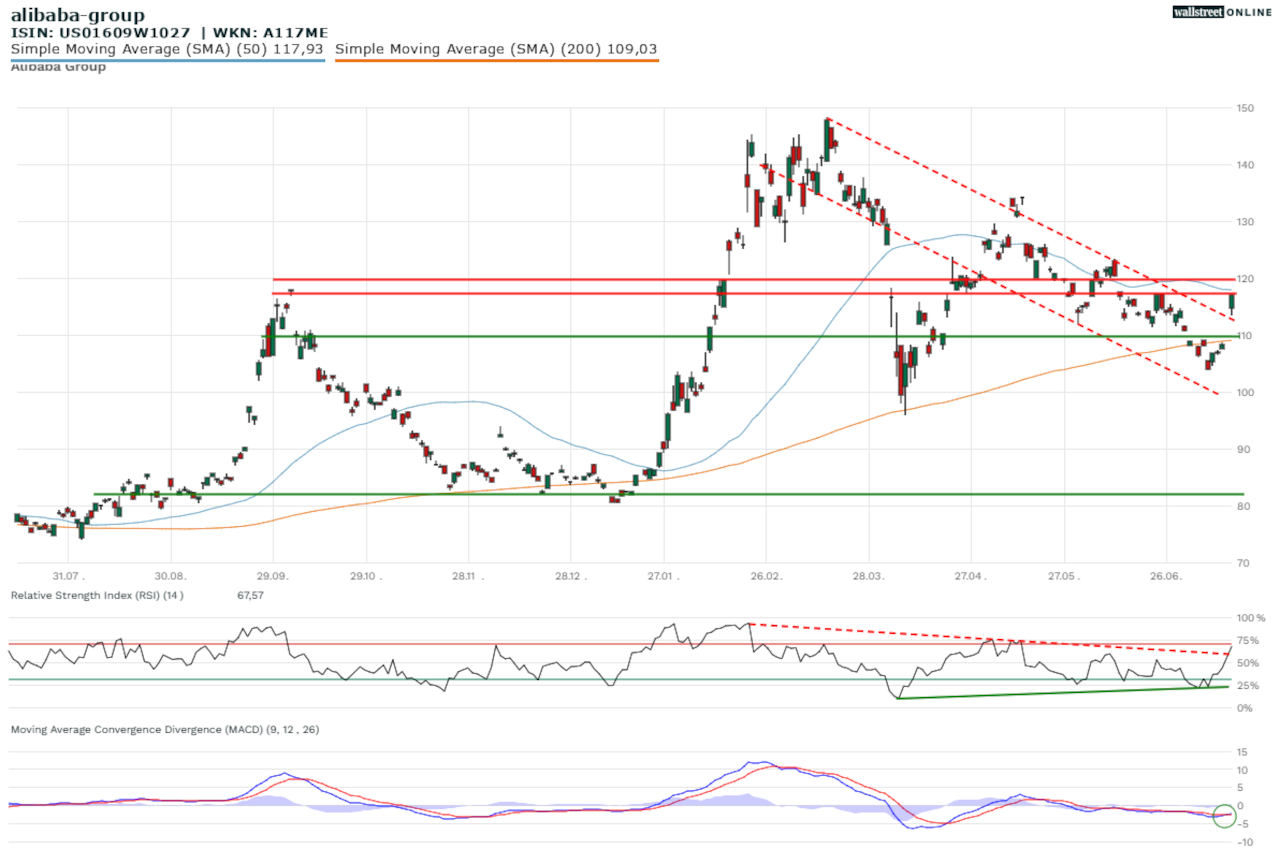Click the 26.06. date label
Image resolution: width=1280 pixels, height=850 pixels.
[1166, 577]
